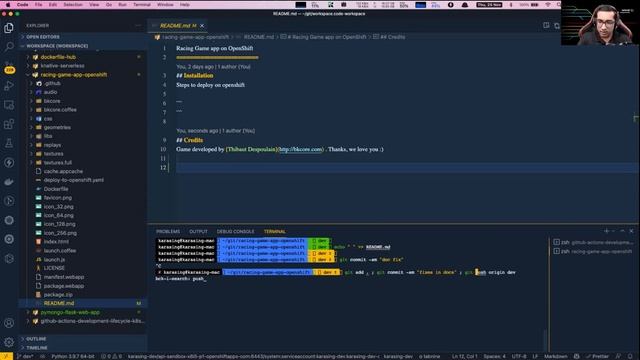Open the Dockerfile in explorer

point(56,189)
